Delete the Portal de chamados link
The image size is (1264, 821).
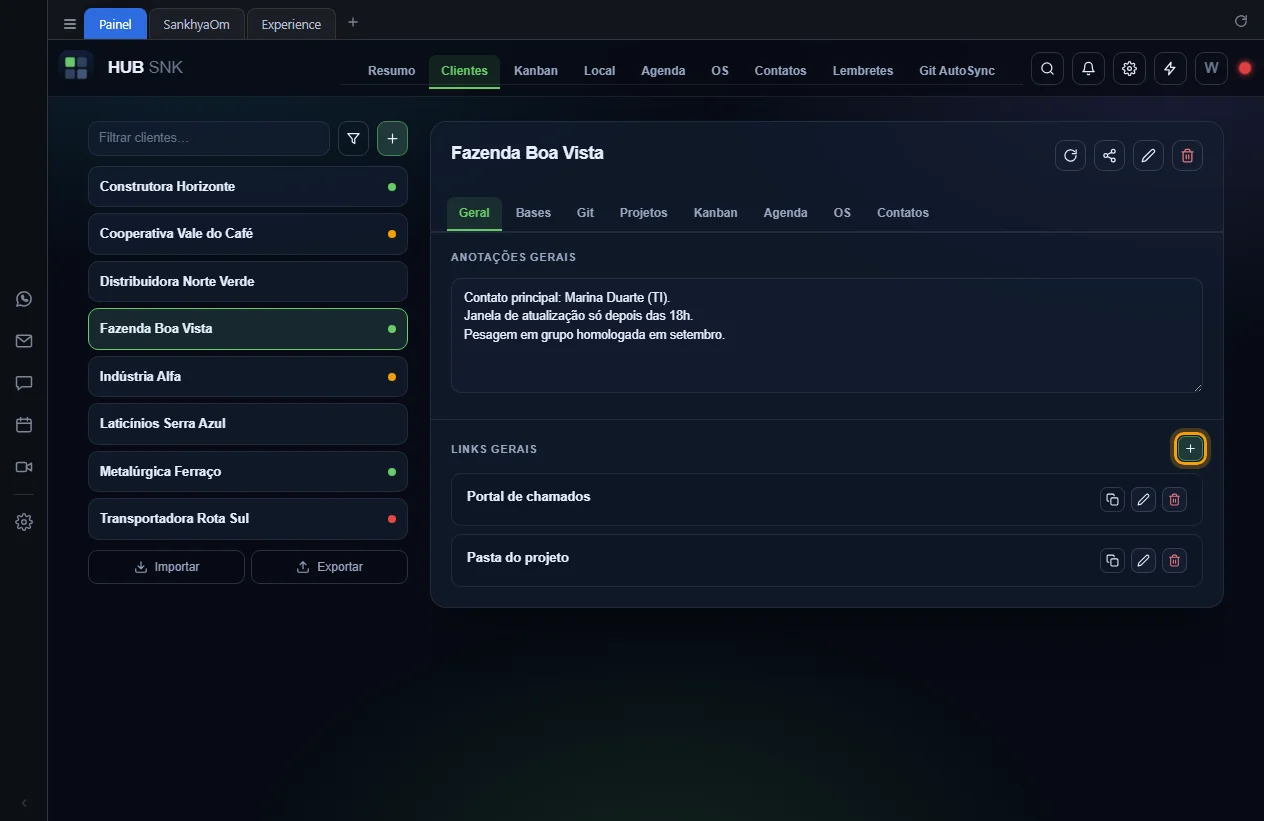coord(1175,500)
